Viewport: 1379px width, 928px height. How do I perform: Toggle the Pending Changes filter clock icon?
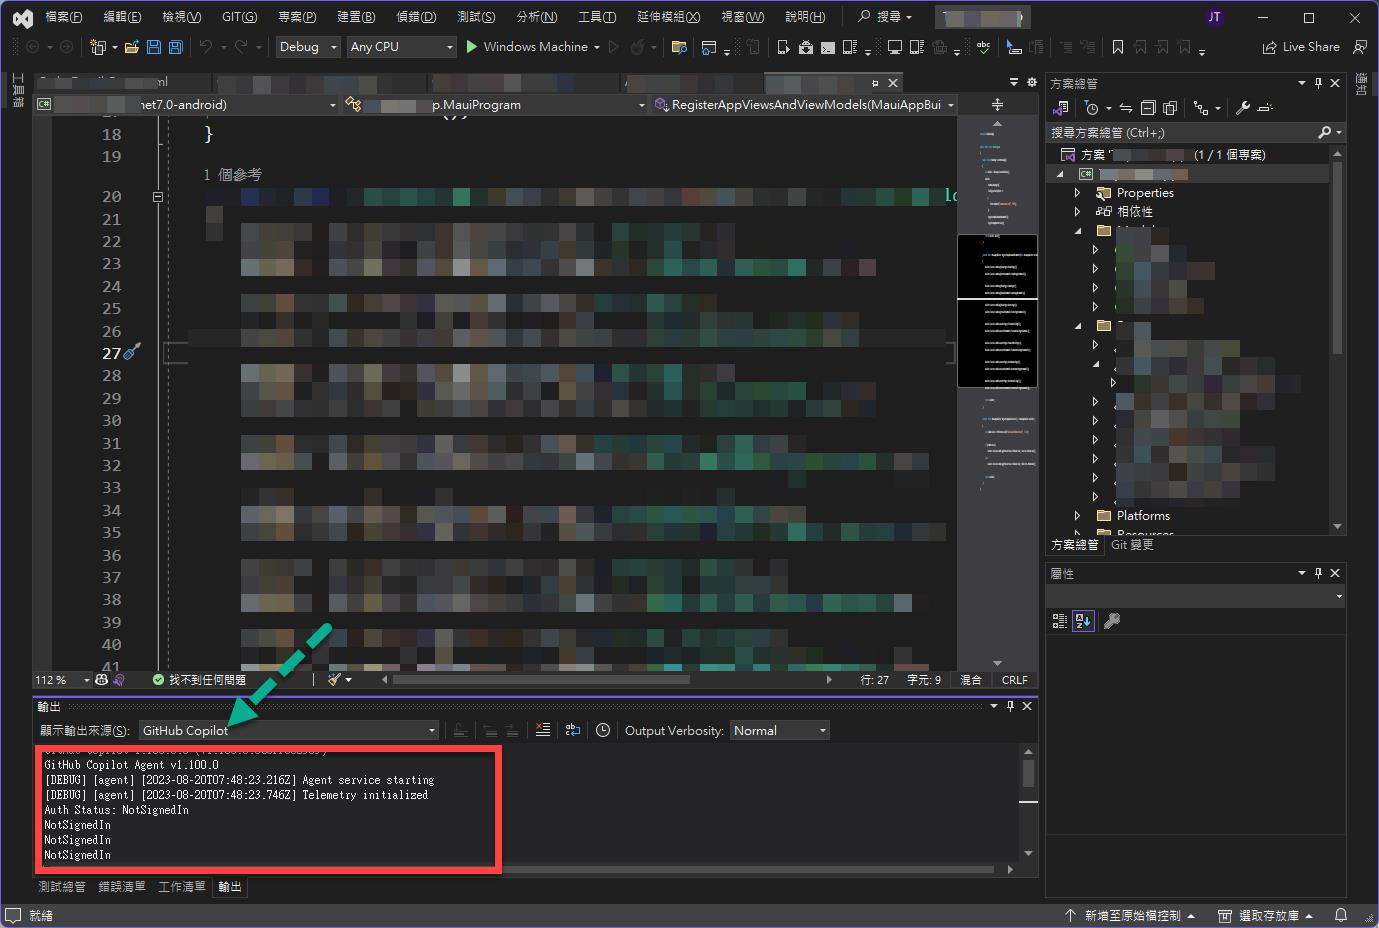coord(1094,107)
